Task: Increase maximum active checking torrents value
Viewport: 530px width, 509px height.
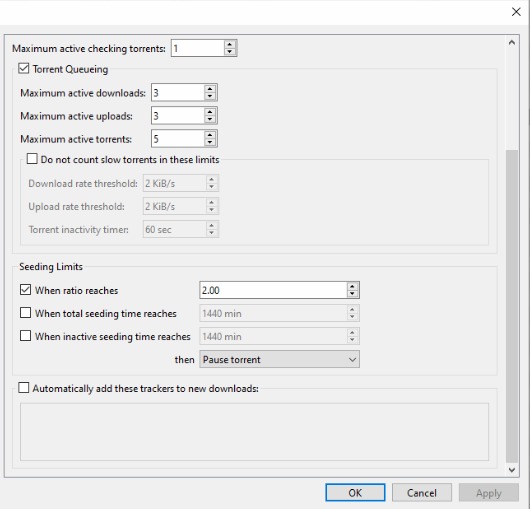Action: coord(230,45)
